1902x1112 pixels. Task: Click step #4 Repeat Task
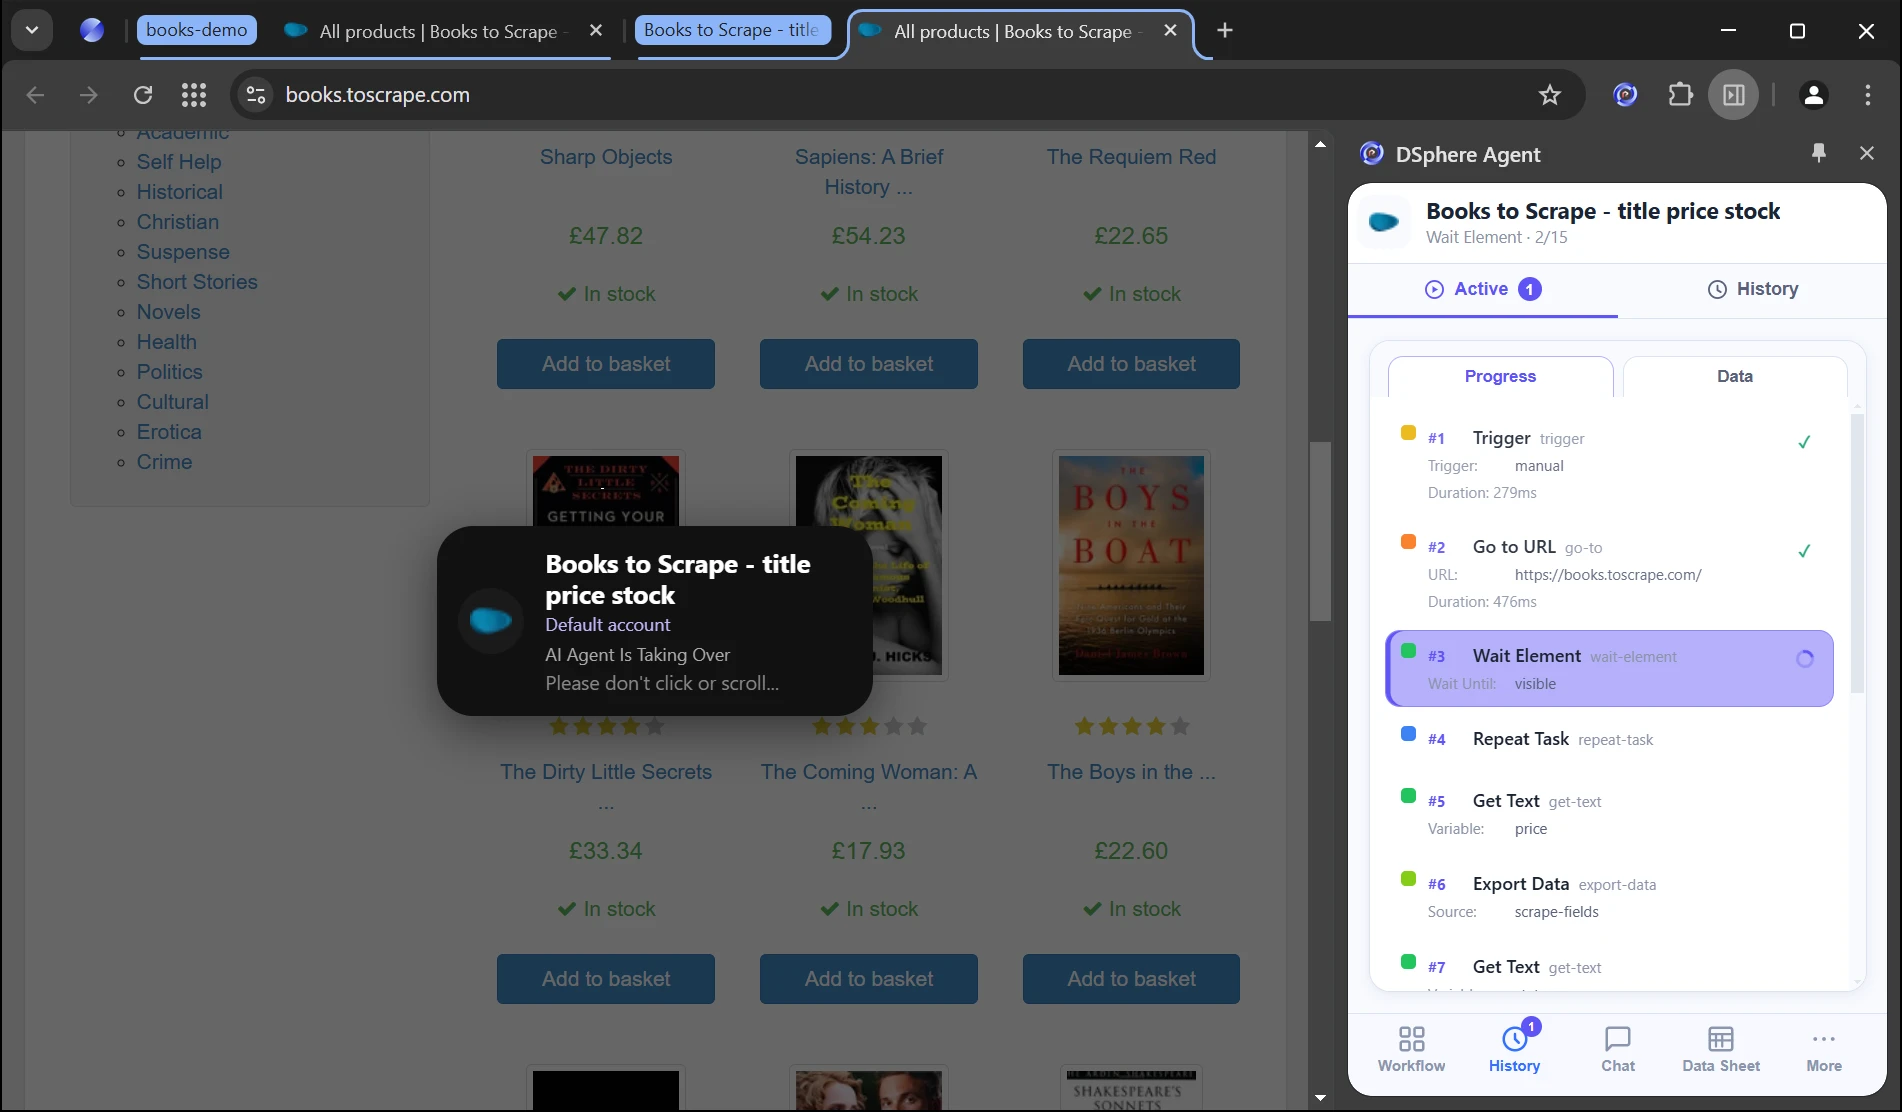tap(1609, 739)
